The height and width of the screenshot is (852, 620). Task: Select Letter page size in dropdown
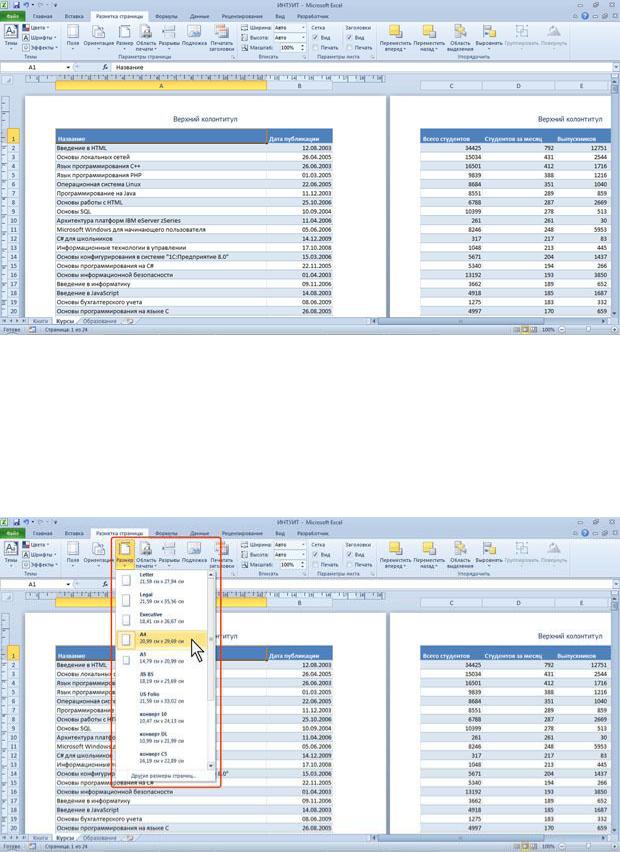[x=162, y=579]
